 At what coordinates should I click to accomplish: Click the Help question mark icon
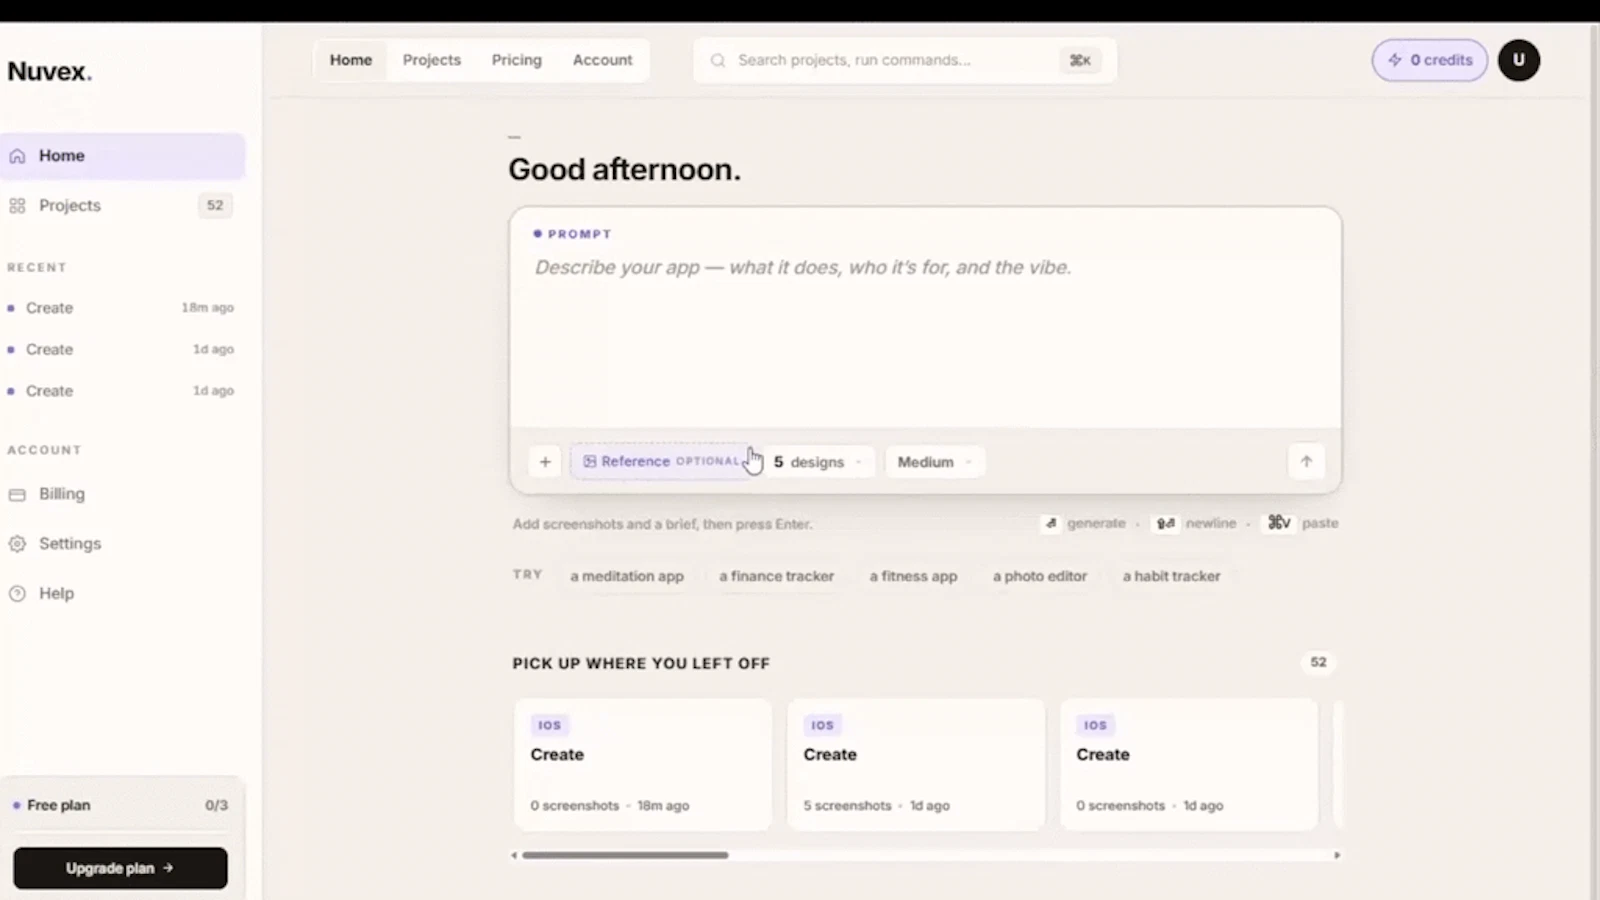[17, 593]
